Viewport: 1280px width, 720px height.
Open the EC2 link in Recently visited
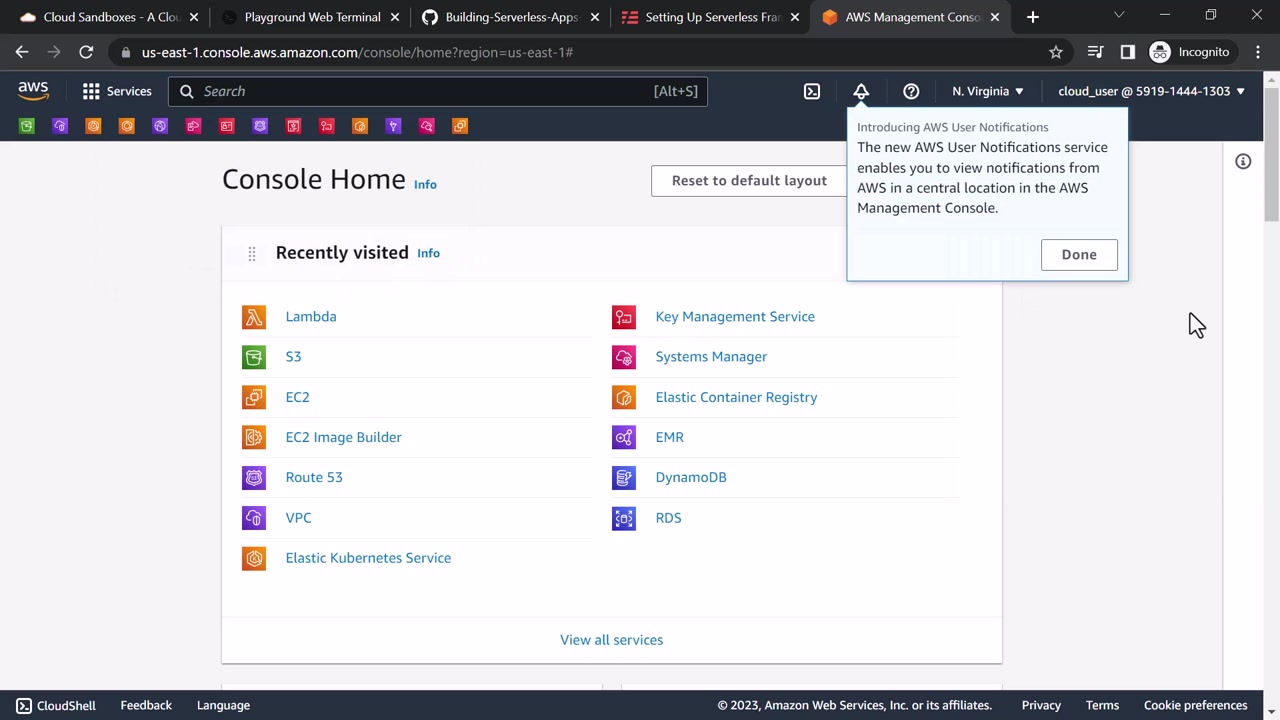click(x=297, y=397)
